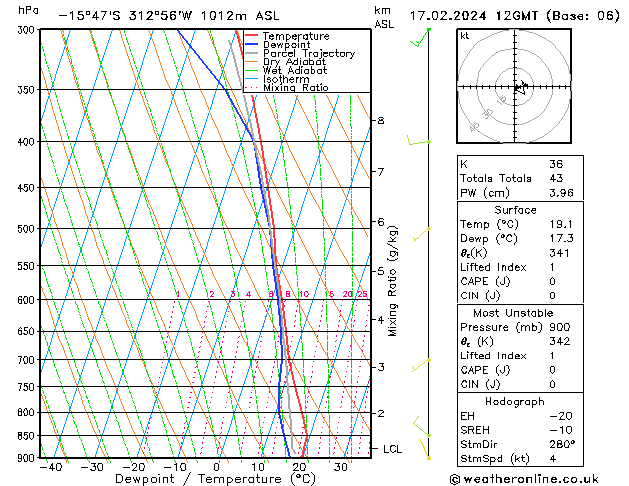Image resolution: width=629 pixels, height=486 pixels.
Task: Select the 300 pressure level label
Action: 28,30
